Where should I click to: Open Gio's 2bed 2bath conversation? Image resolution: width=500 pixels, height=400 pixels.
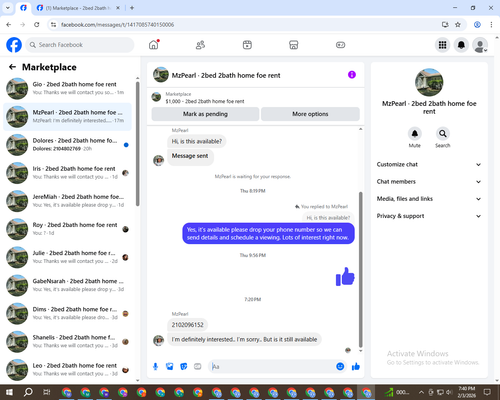[67, 88]
